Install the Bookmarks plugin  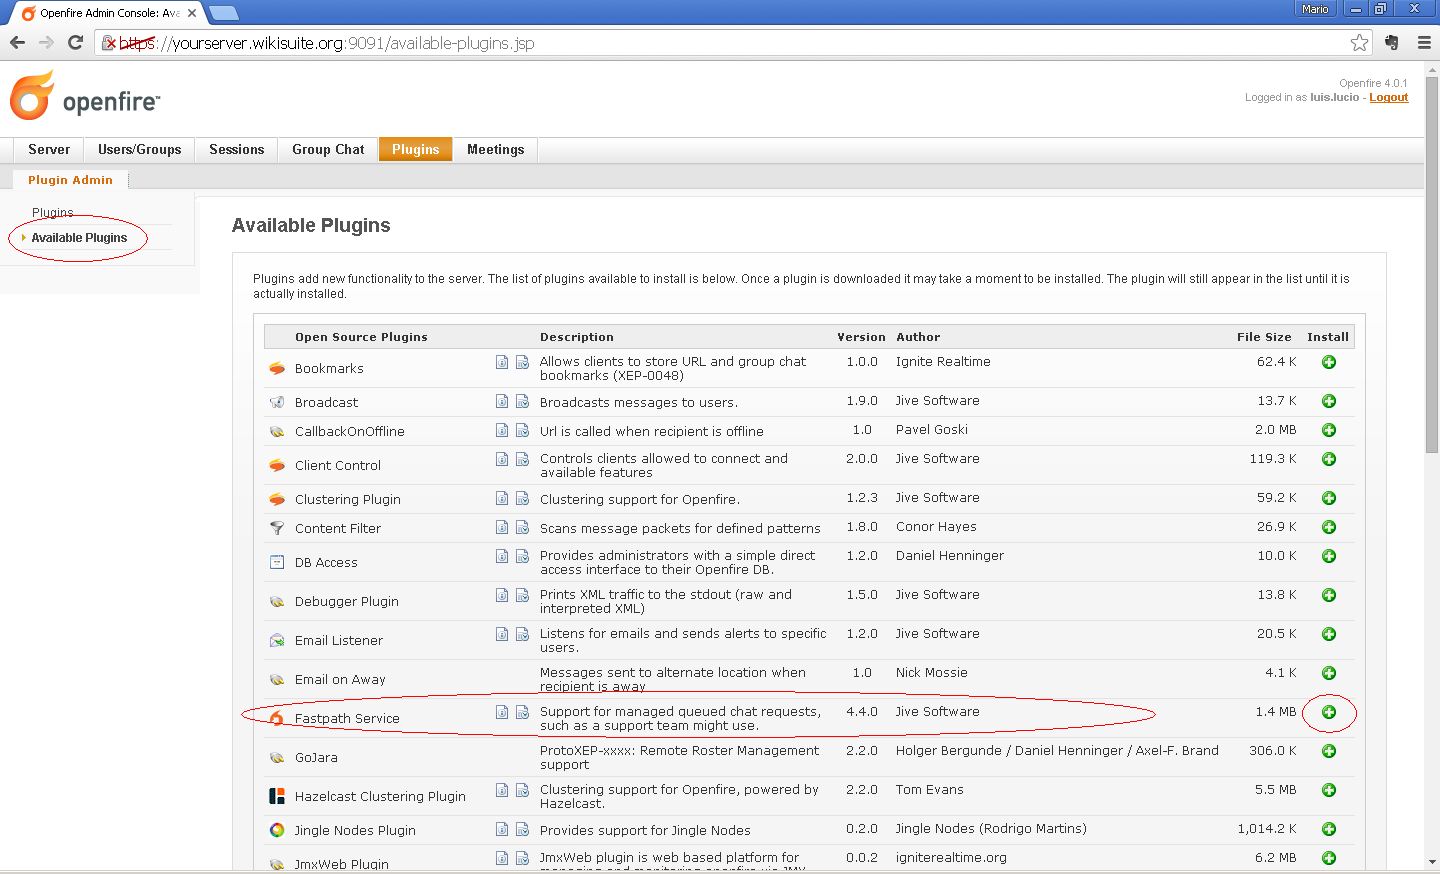1329,362
